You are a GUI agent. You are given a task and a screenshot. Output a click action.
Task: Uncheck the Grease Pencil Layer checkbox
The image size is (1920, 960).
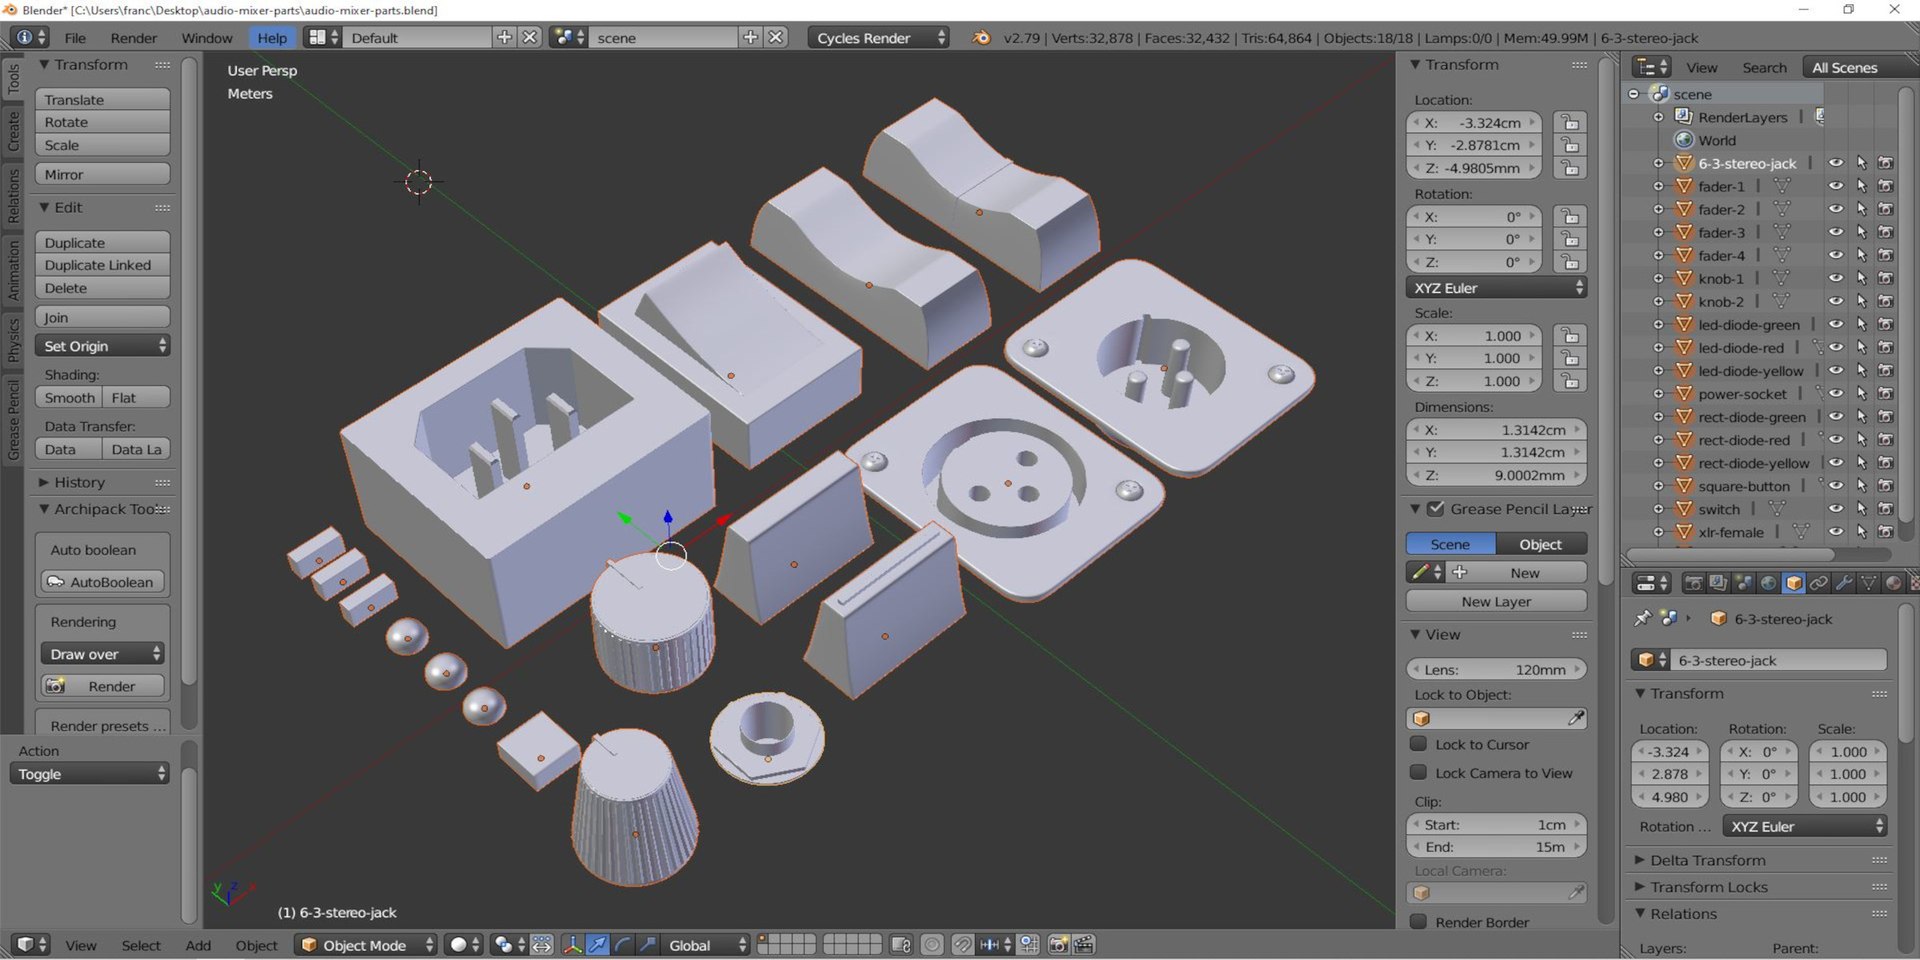point(1436,509)
